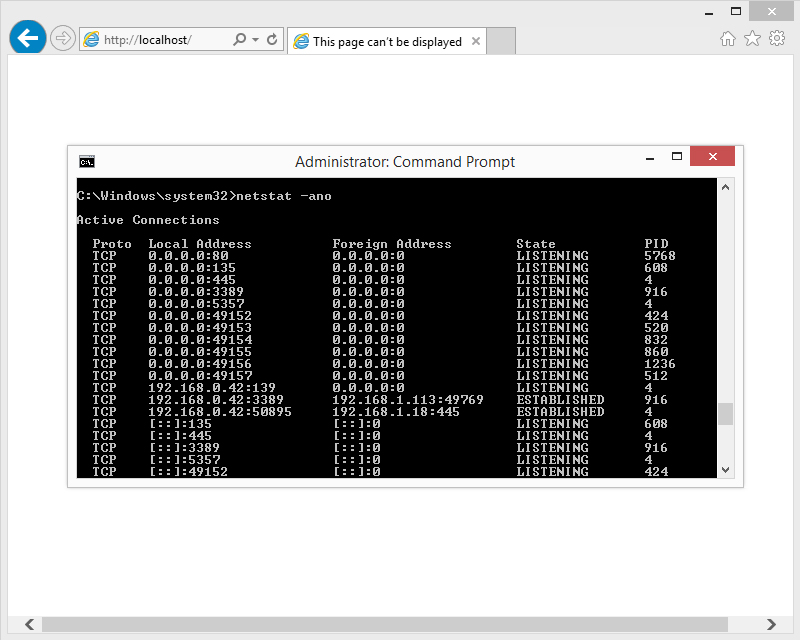The width and height of the screenshot is (800, 640).
Task: Click foreign address "192.168.1.113:49769"
Action: (408, 400)
